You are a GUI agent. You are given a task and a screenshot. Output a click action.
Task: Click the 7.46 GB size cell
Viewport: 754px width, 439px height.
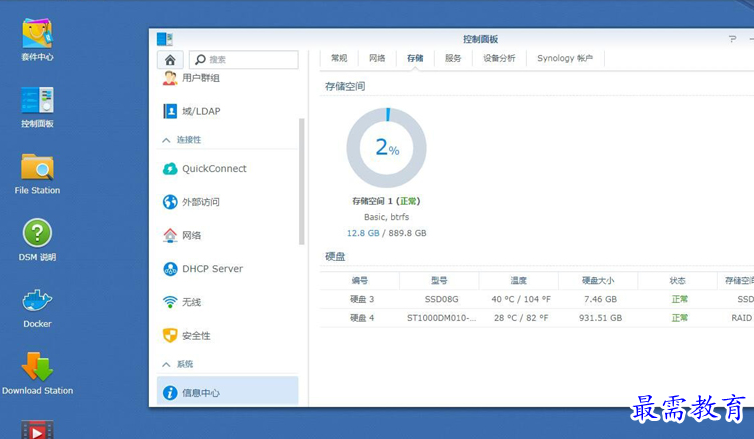600,299
